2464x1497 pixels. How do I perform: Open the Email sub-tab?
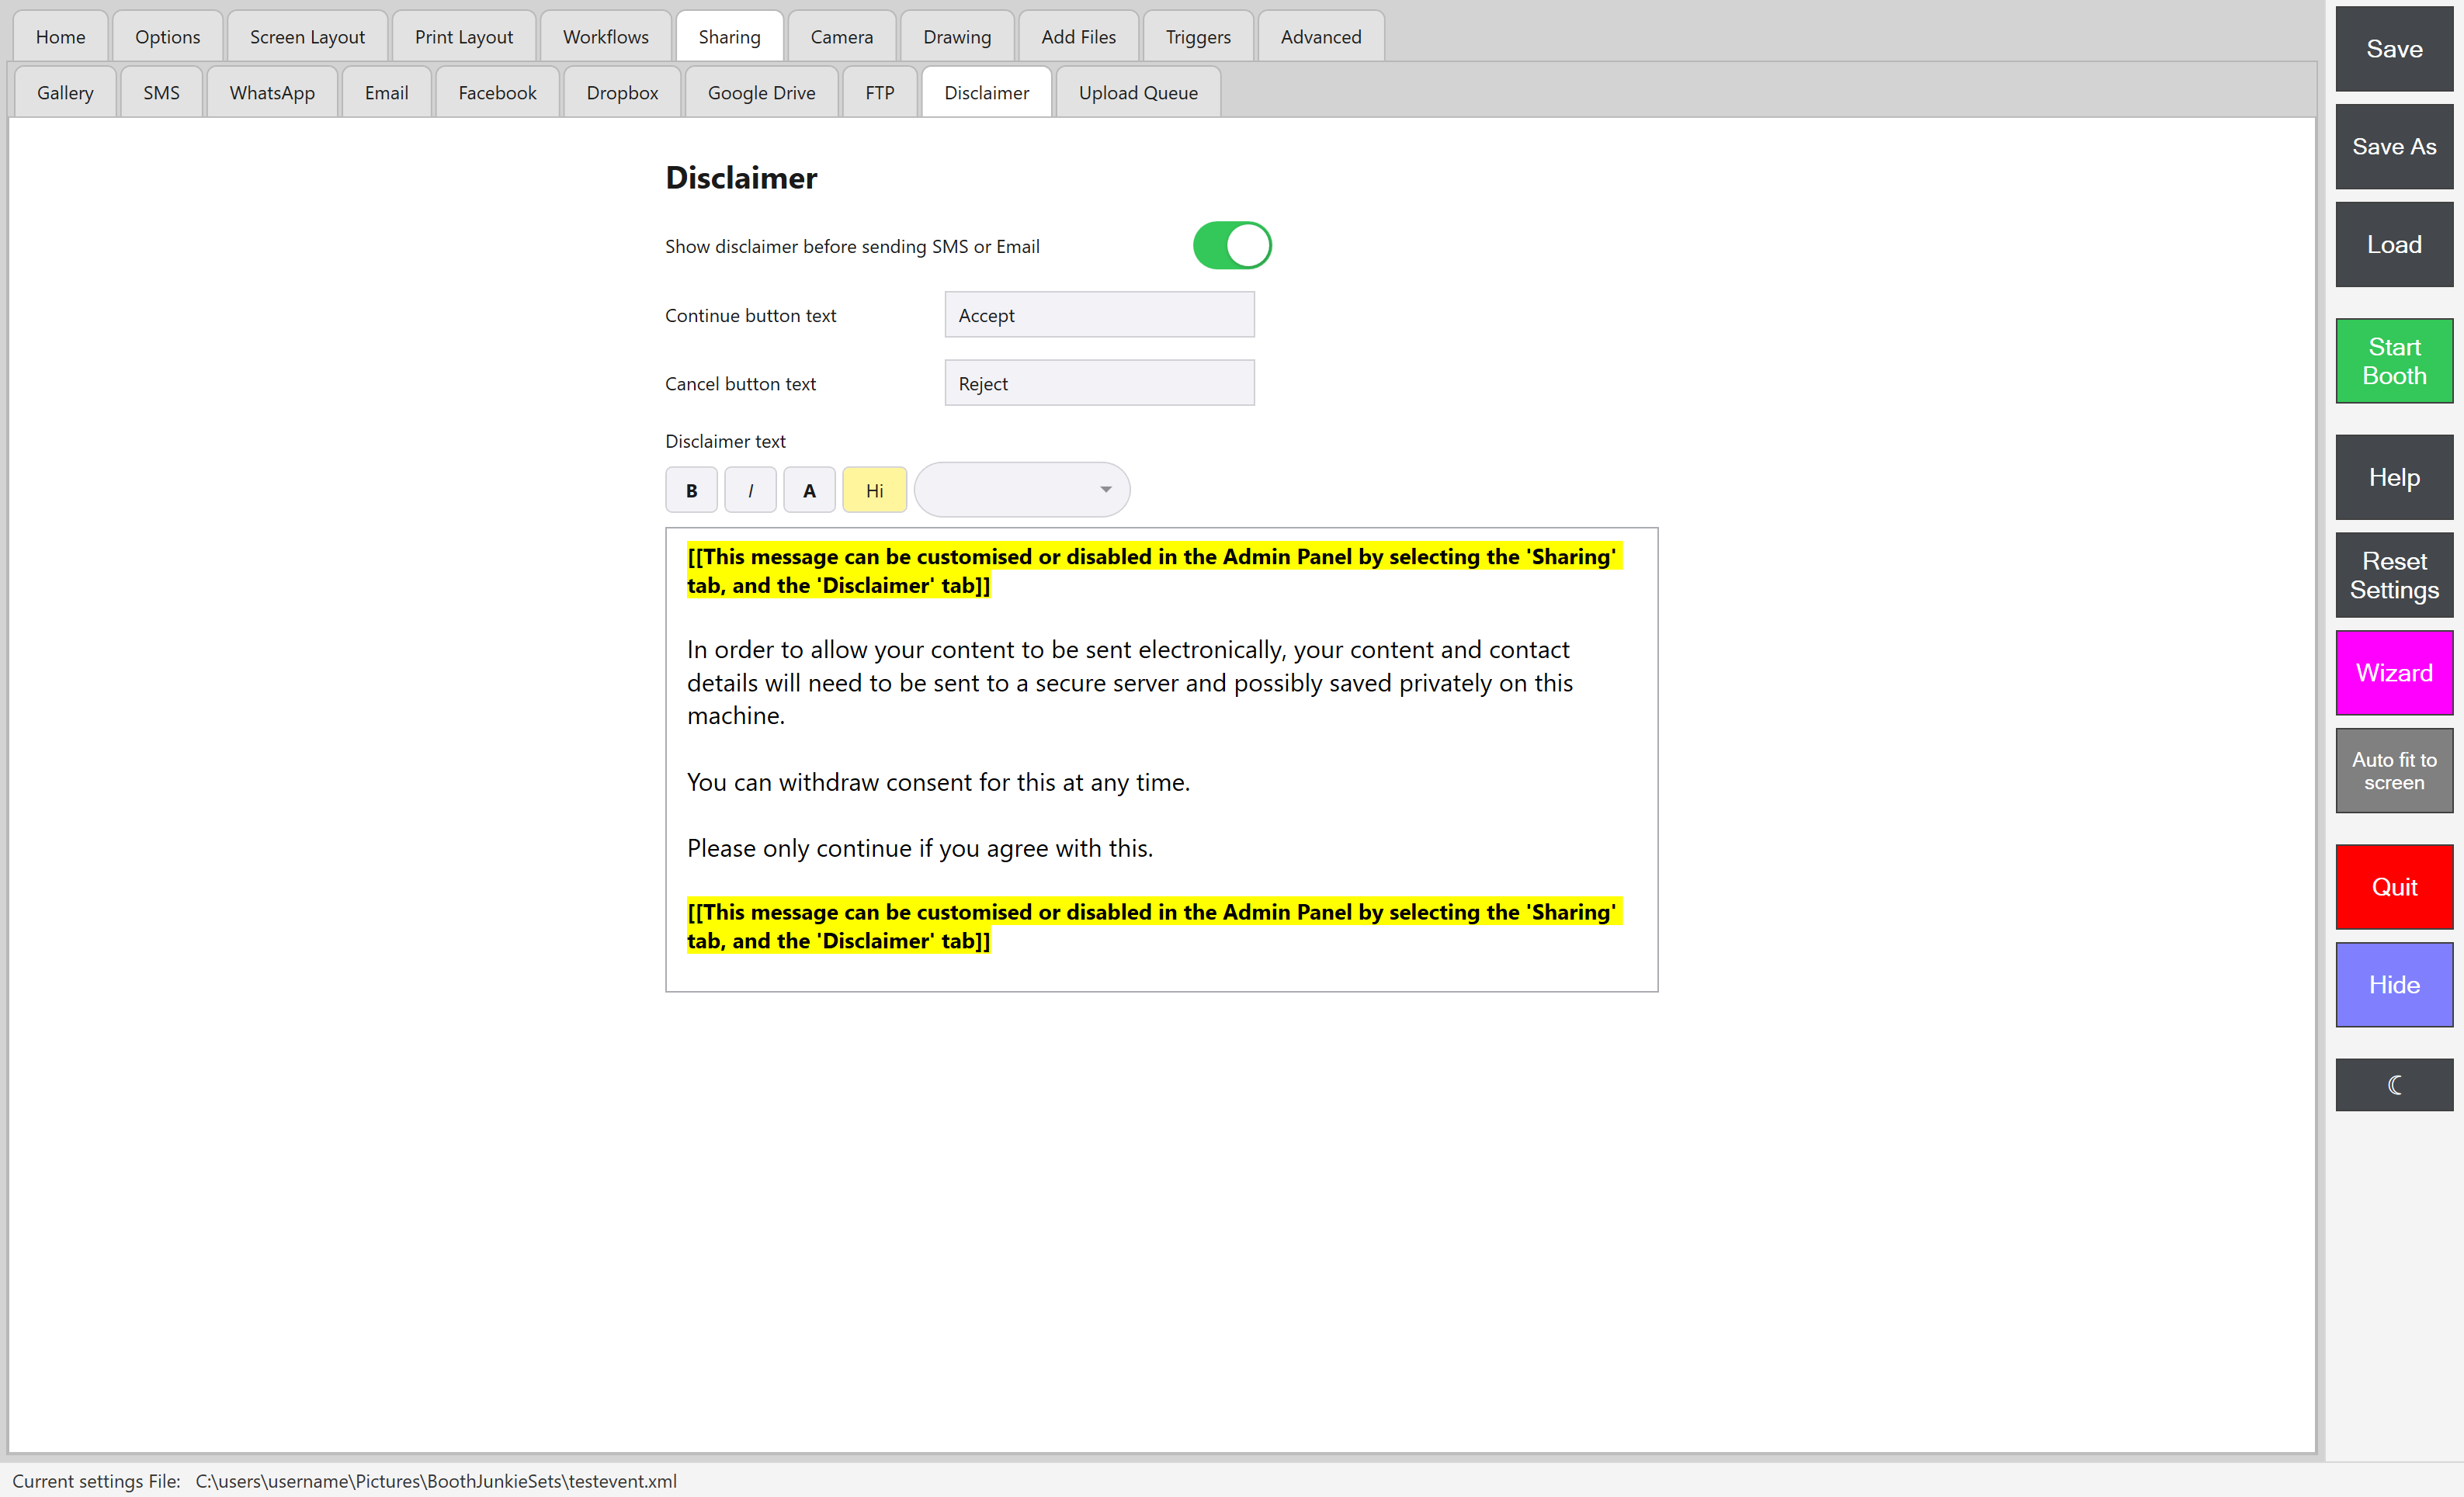click(x=386, y=93)
